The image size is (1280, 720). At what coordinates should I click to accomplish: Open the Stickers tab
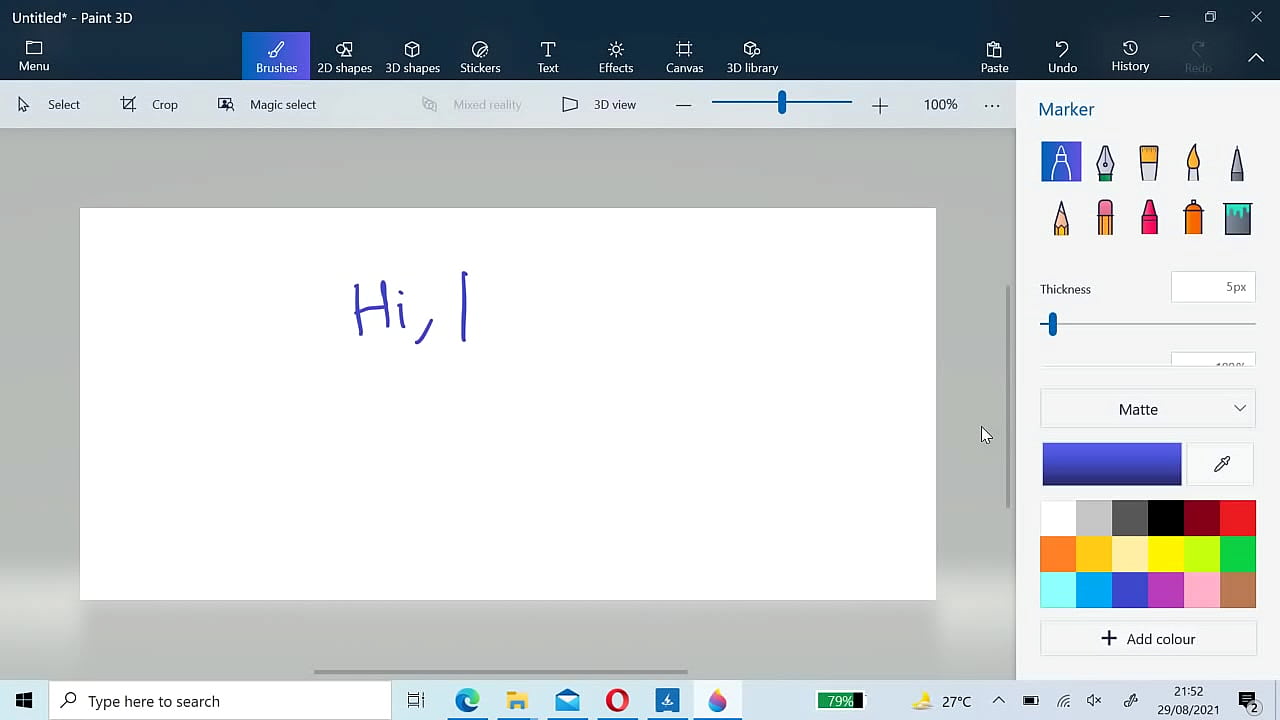click(x=480, y=56)
